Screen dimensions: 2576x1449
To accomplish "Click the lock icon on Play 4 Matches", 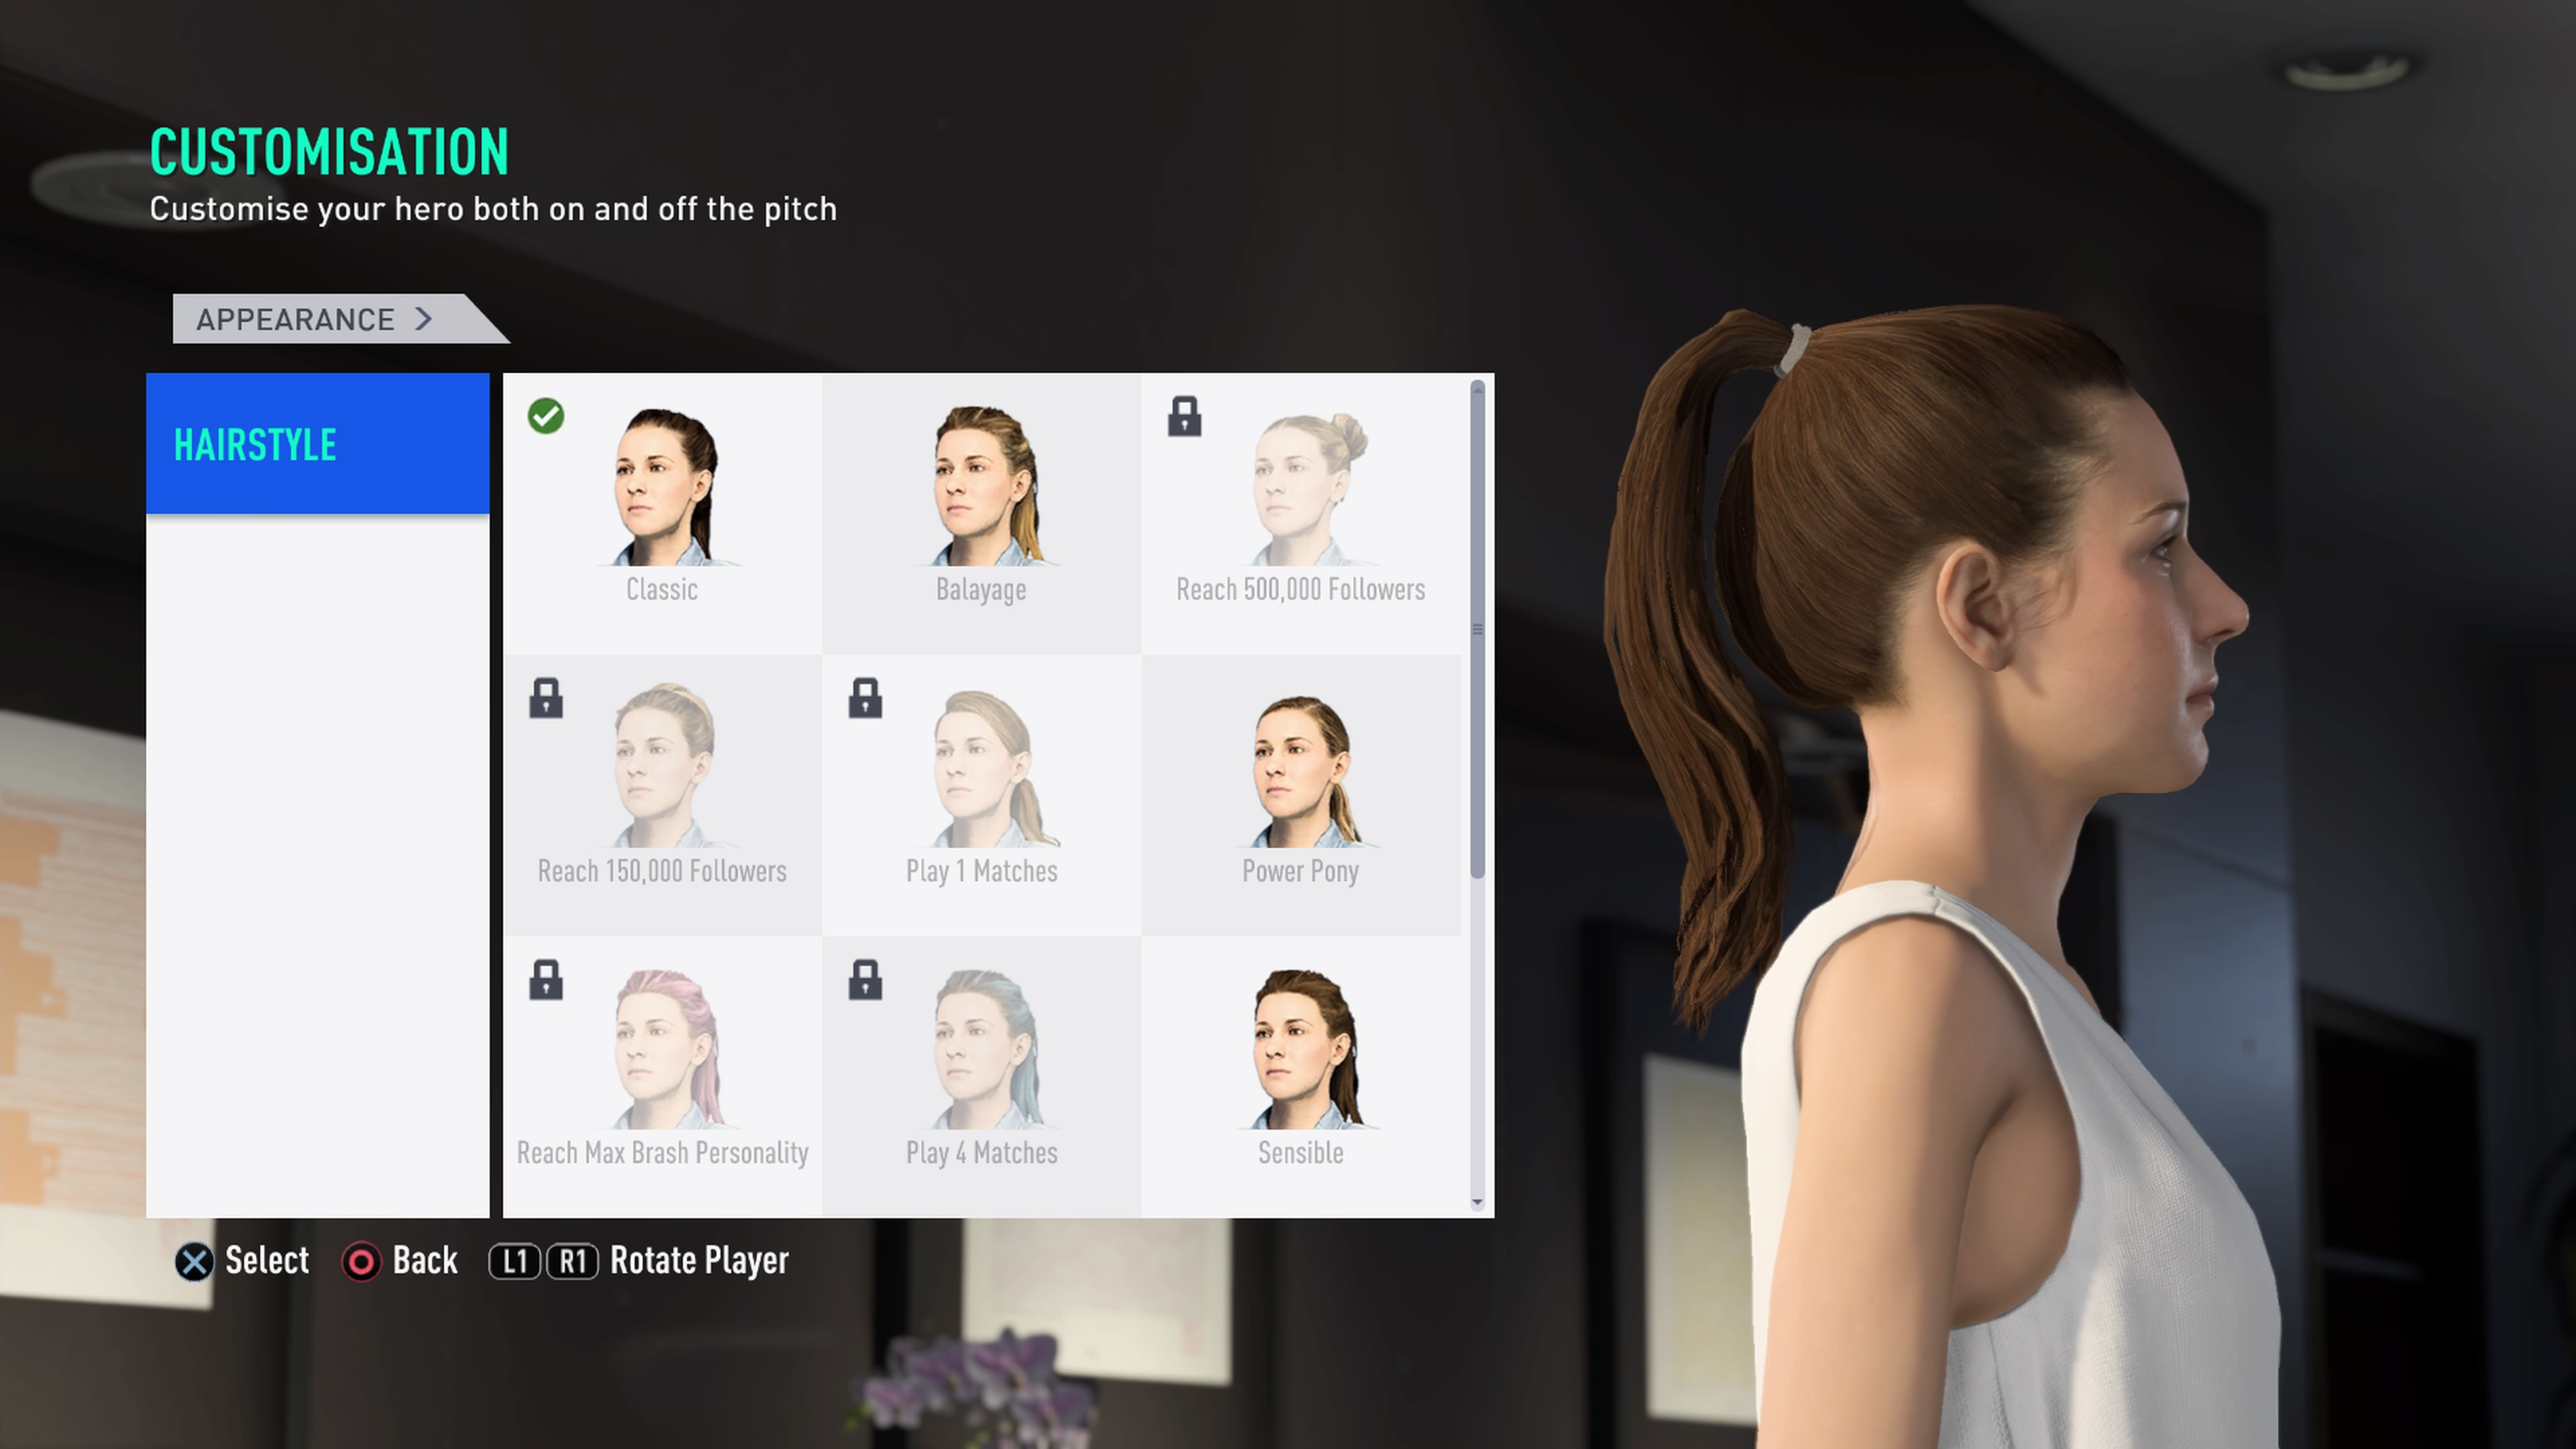I will pos(865,980).
